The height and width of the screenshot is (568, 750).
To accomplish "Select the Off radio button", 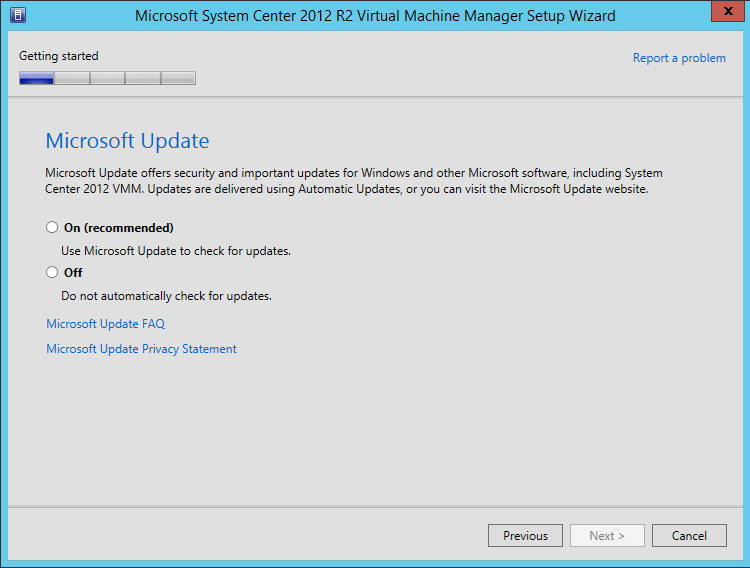I will click(52, 272).
